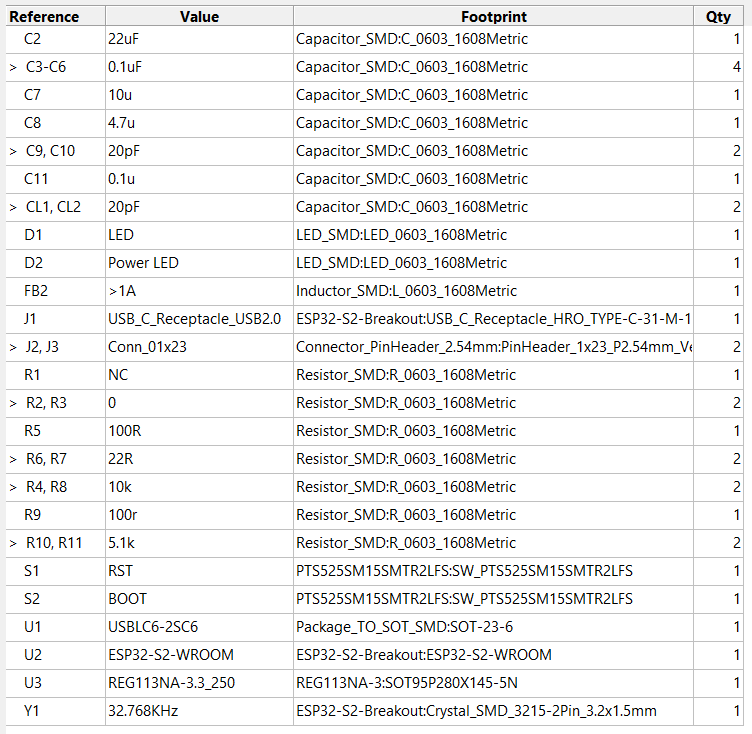Expand the R6, R7 row group
Image resolution: width=752 pixels, height=734 pixels.
(13, 459)
